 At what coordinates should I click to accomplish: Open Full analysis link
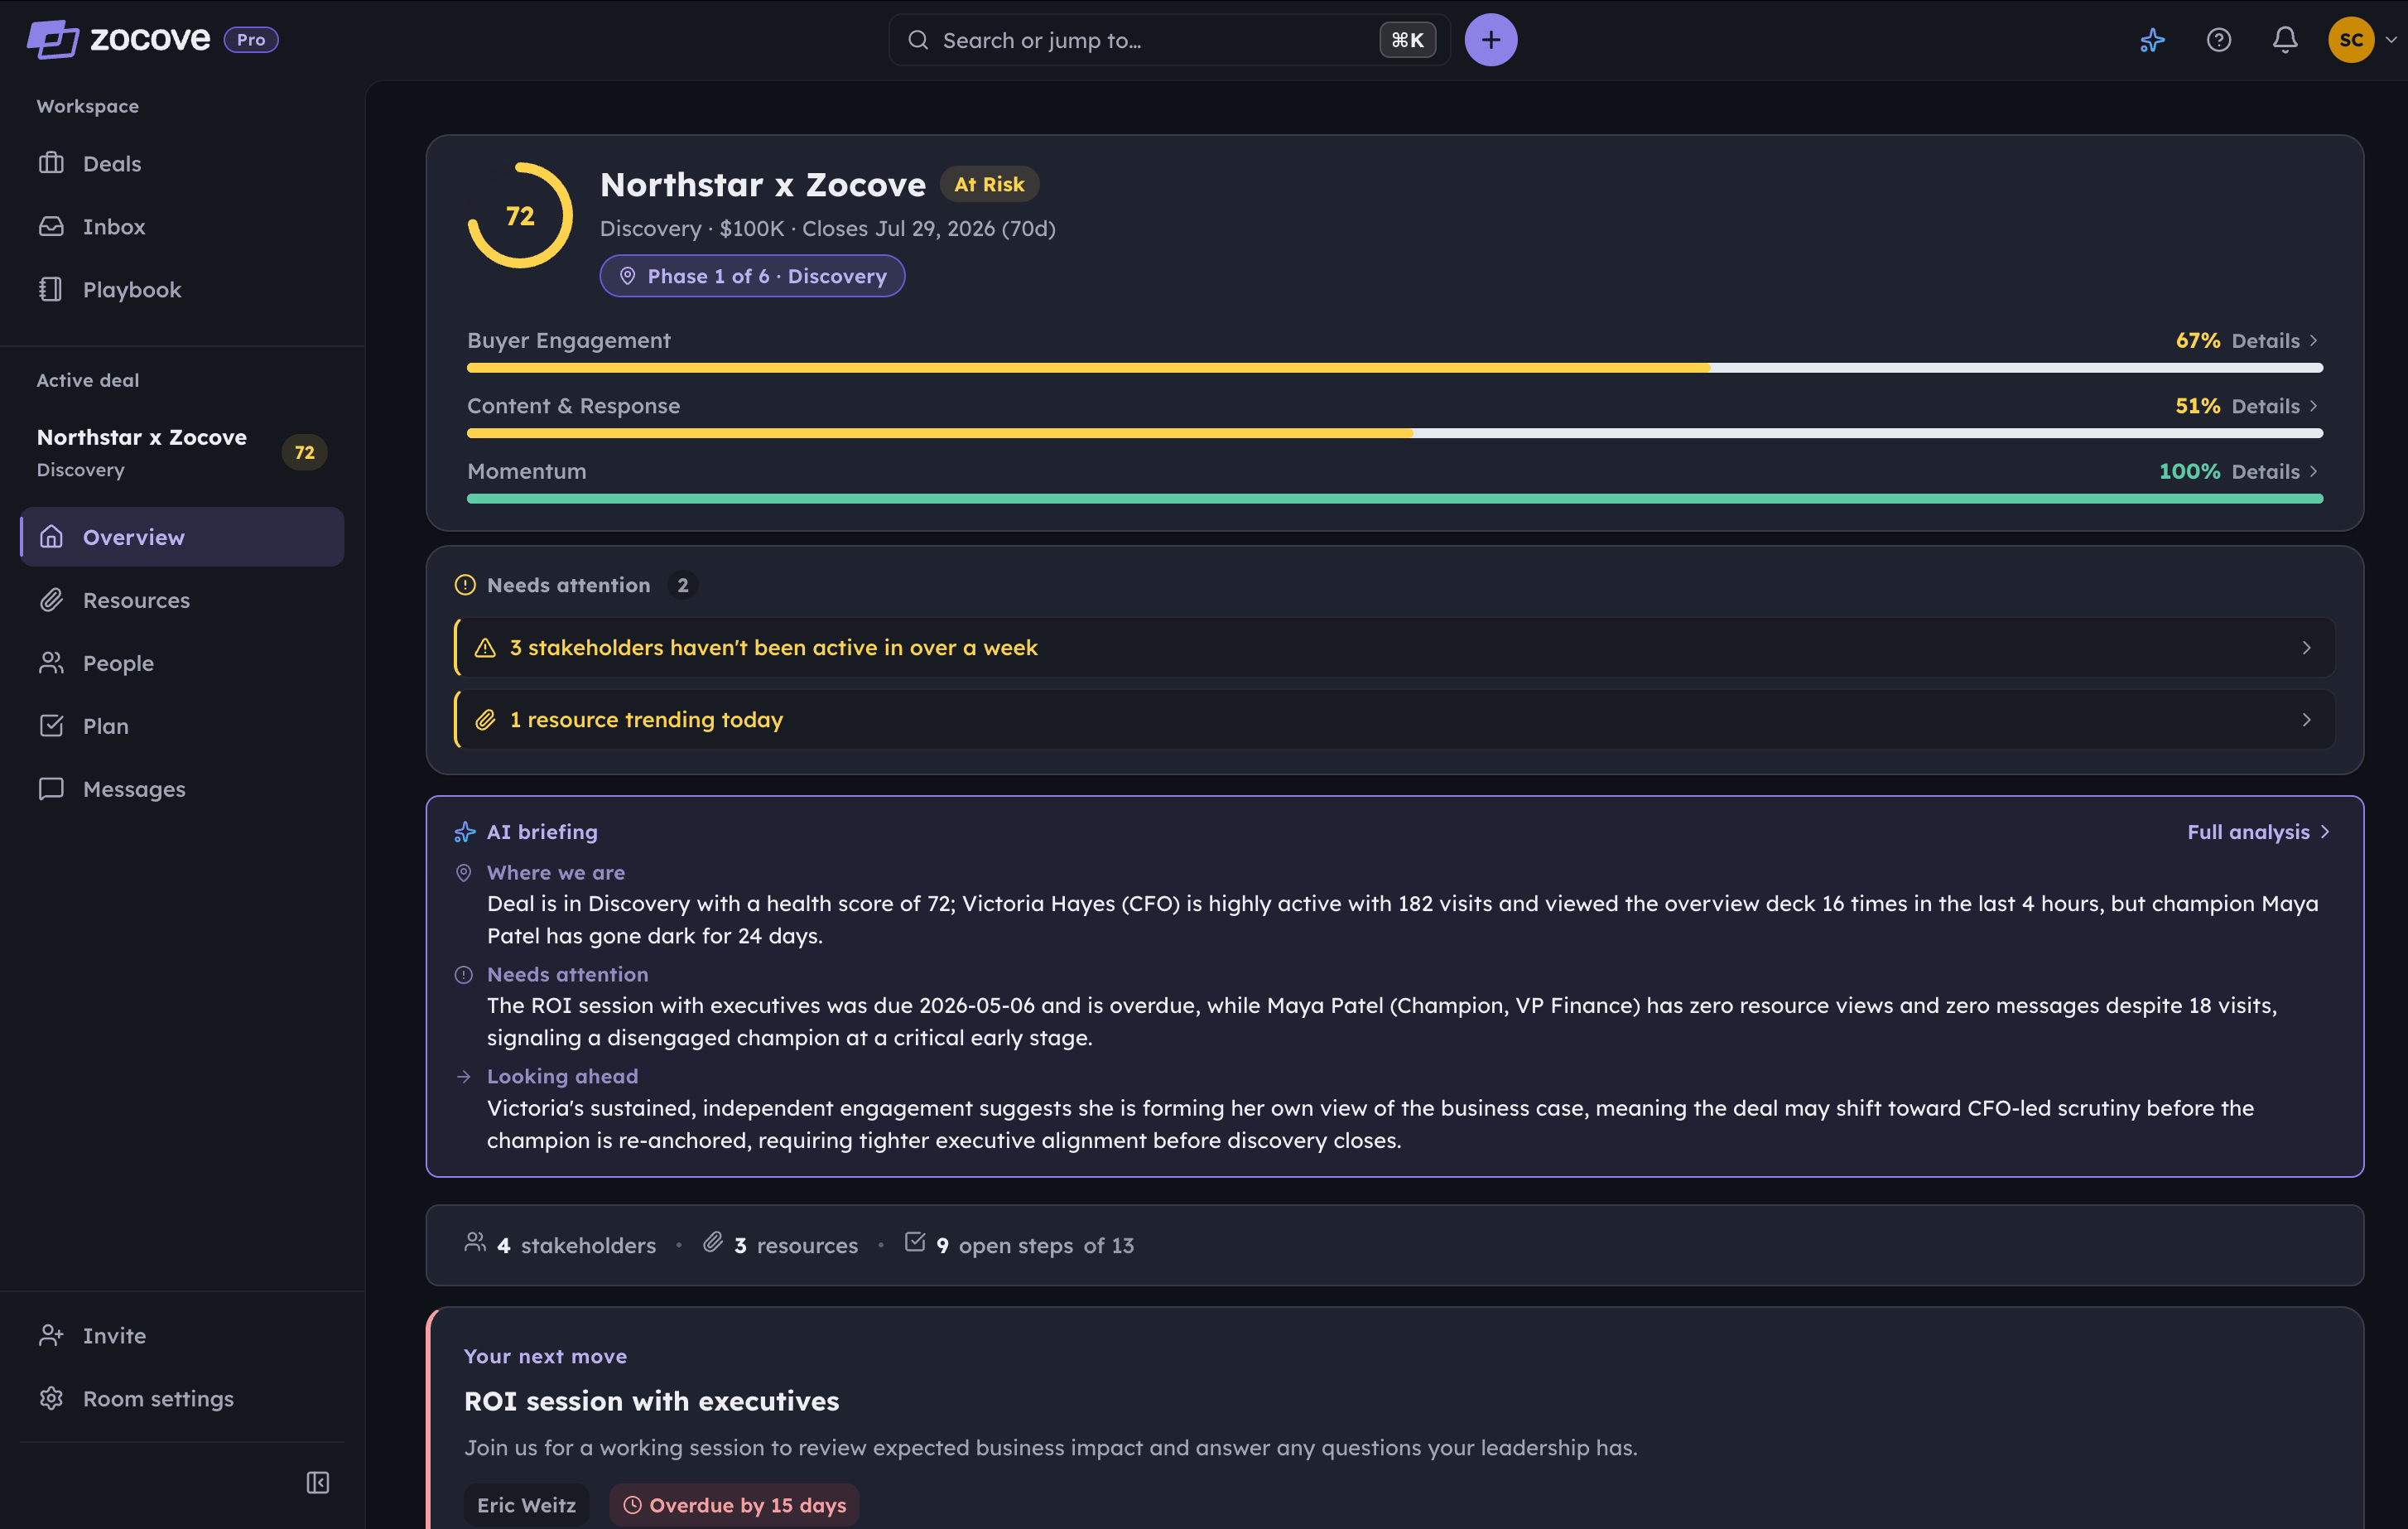(2258, 832)
